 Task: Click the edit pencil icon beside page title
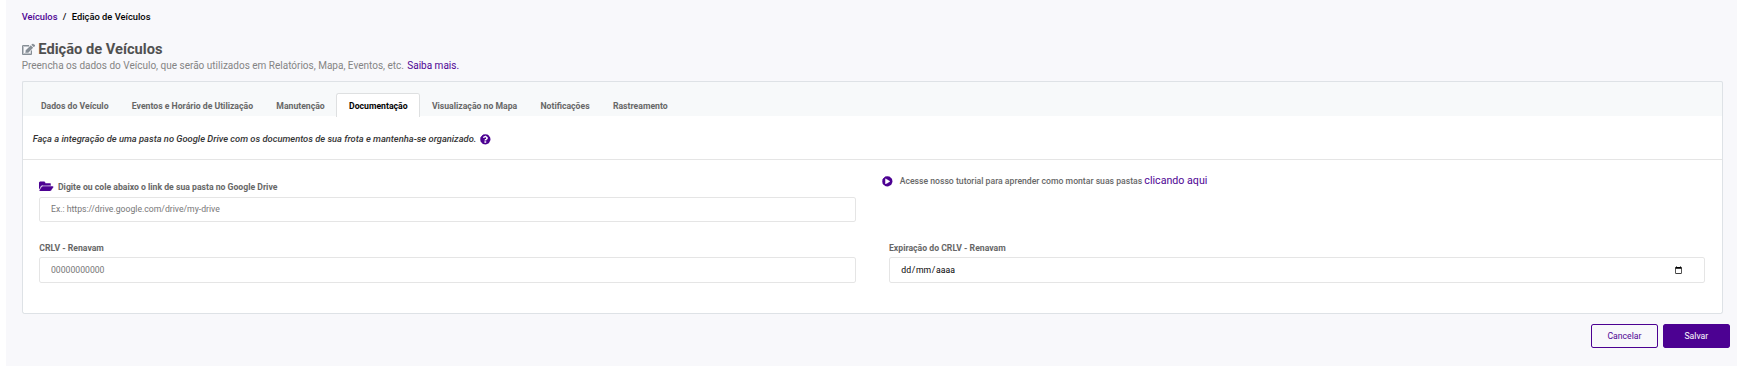[x=28, y=49]
